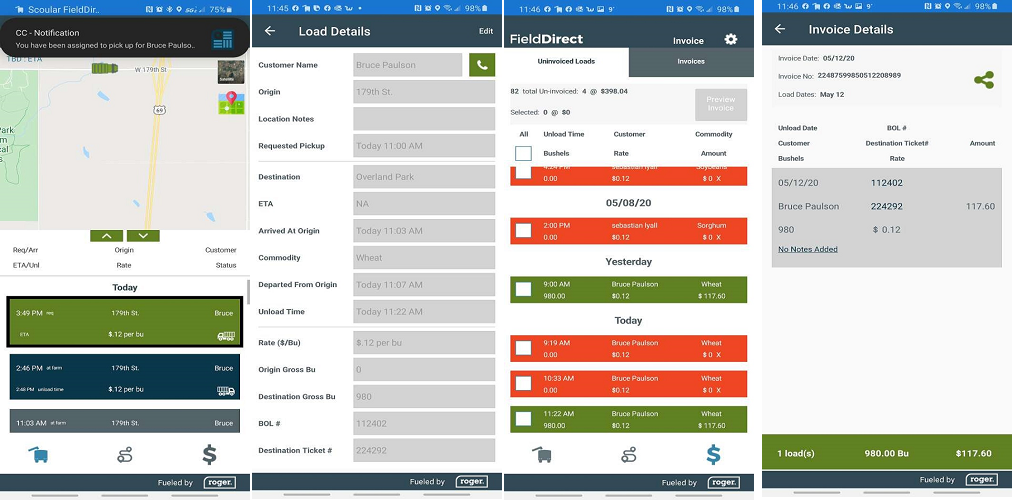Tap the Origin Gross Bu field
1024x500 pixels.
click(x=424, y=369)
